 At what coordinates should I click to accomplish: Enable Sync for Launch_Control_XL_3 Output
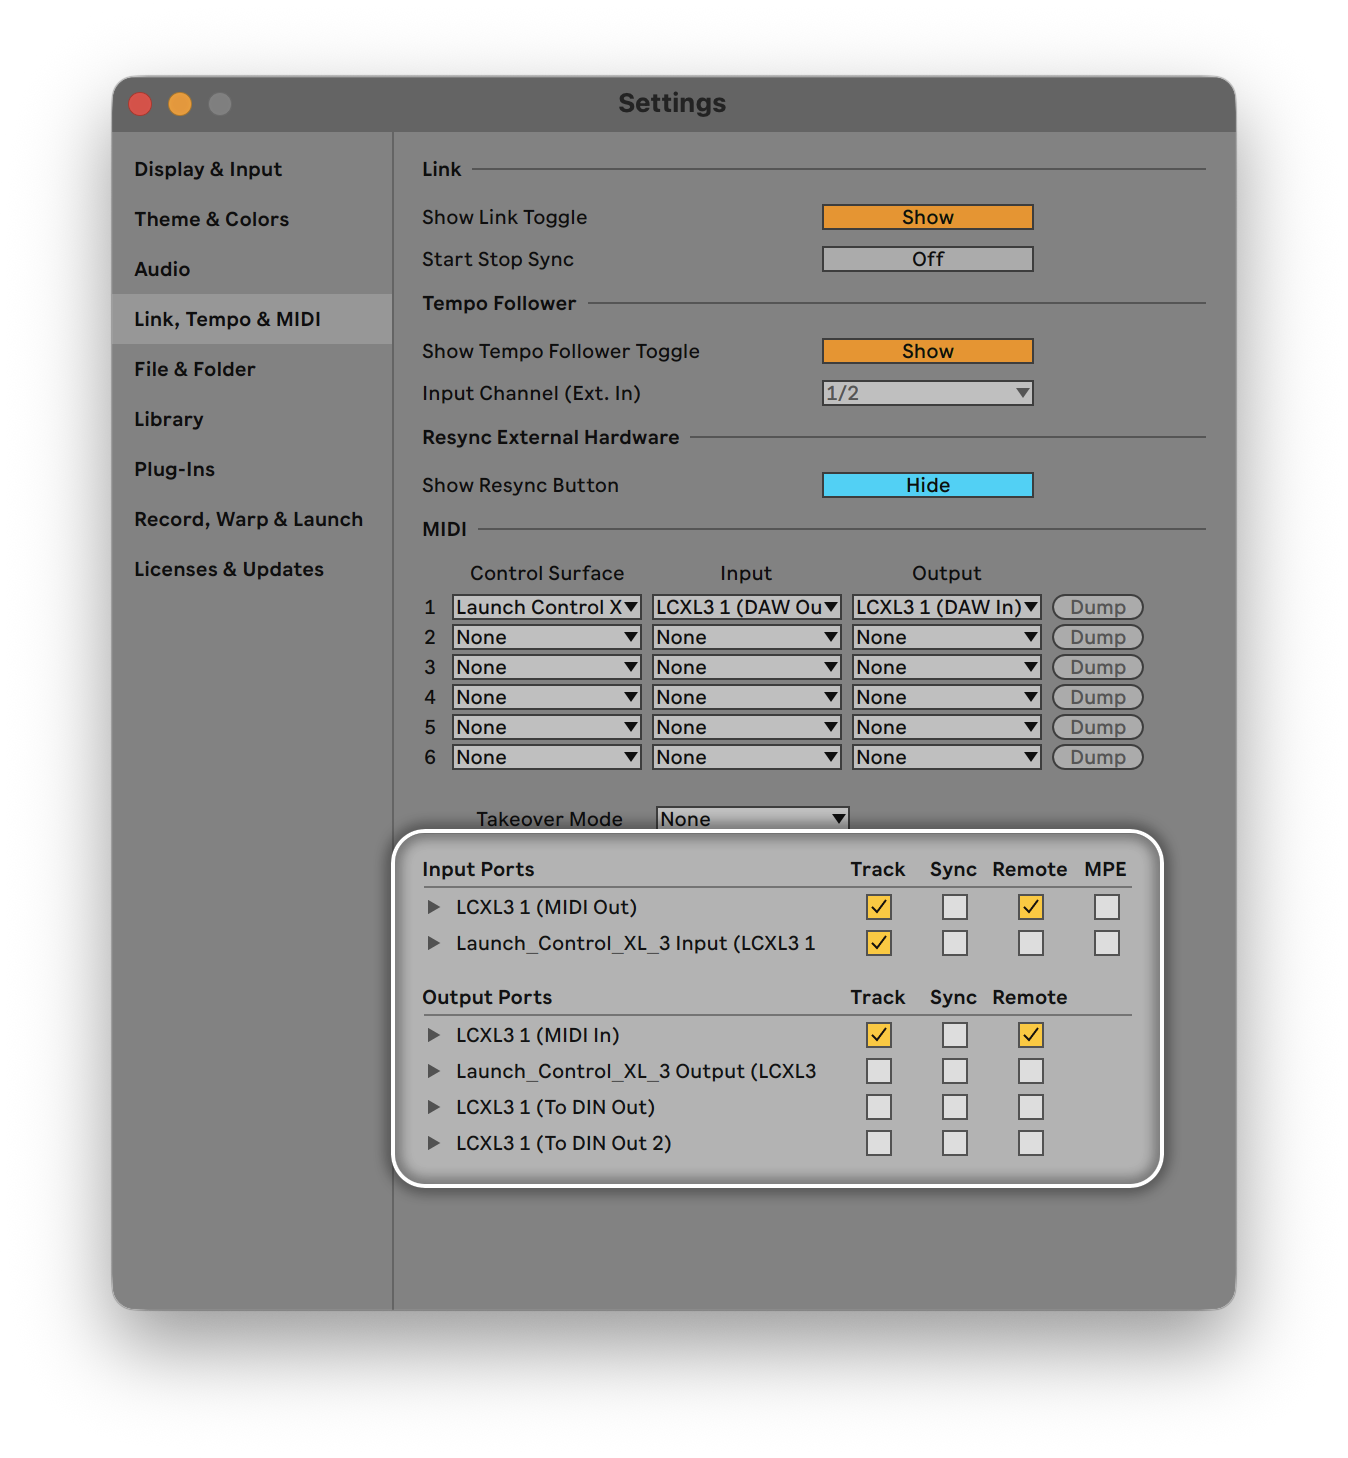click(x=955, y=1071)
